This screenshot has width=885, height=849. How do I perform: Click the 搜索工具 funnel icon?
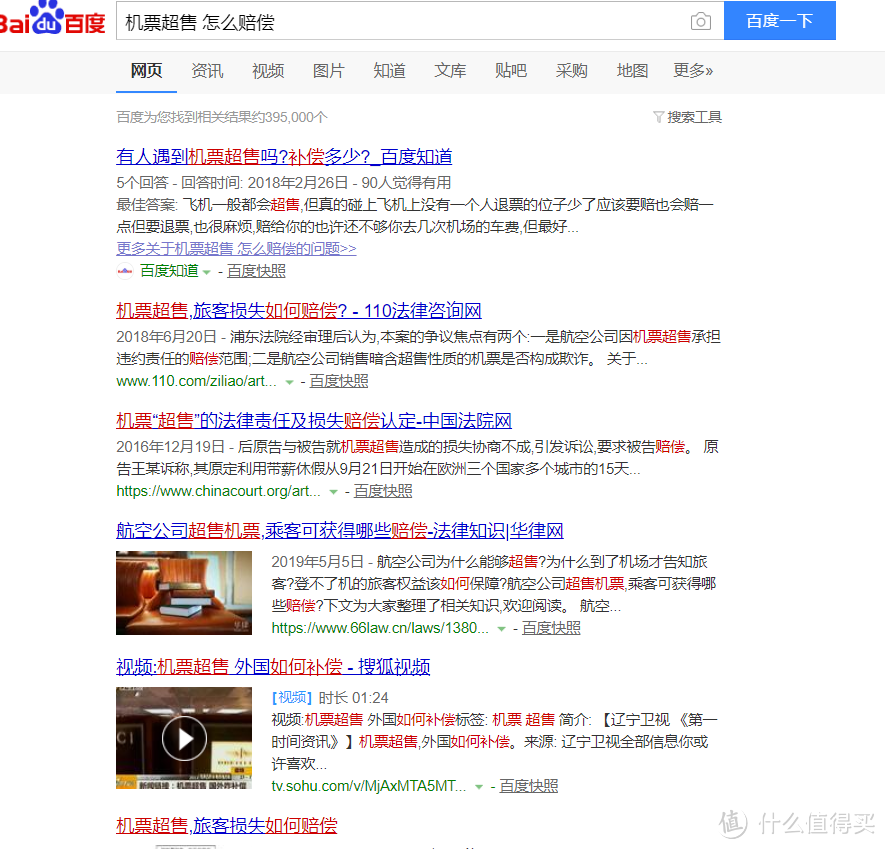(658, 117)
